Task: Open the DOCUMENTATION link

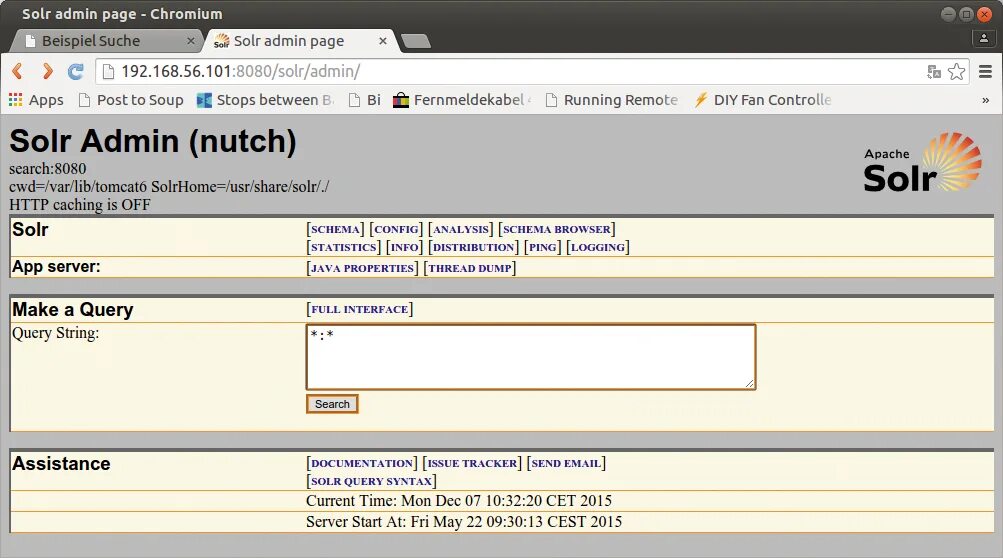Action: 362,463
